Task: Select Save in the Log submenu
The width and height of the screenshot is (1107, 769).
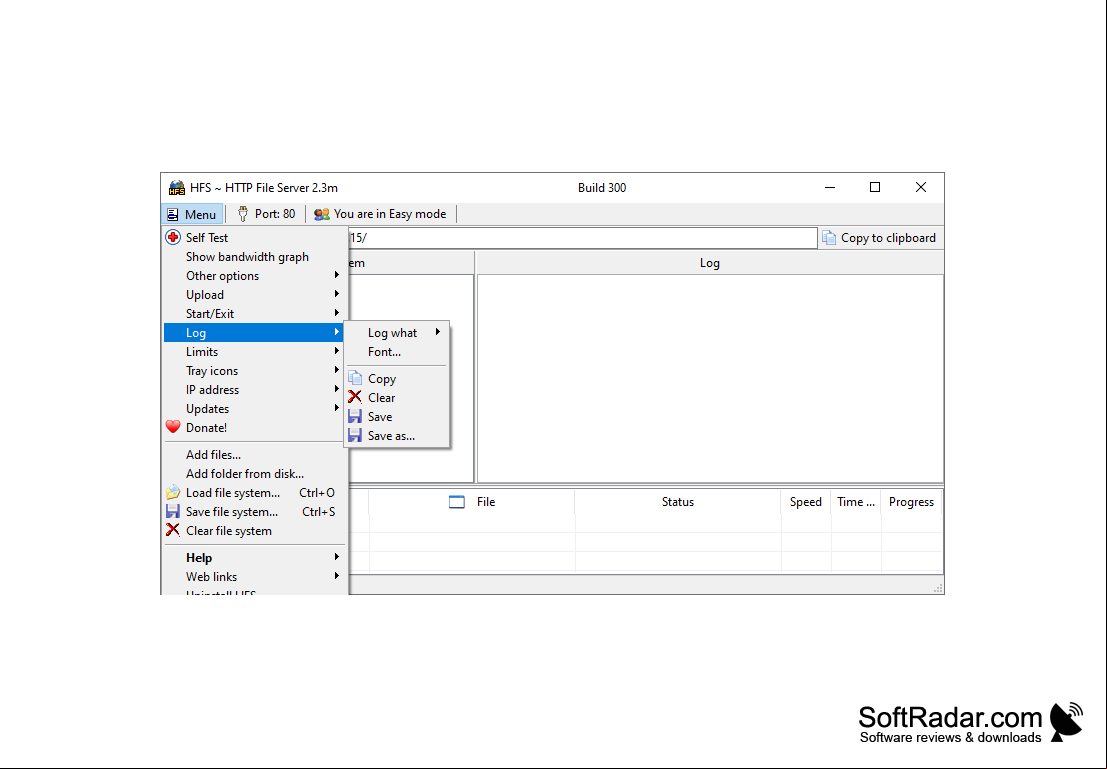Action: click(397, 417)
